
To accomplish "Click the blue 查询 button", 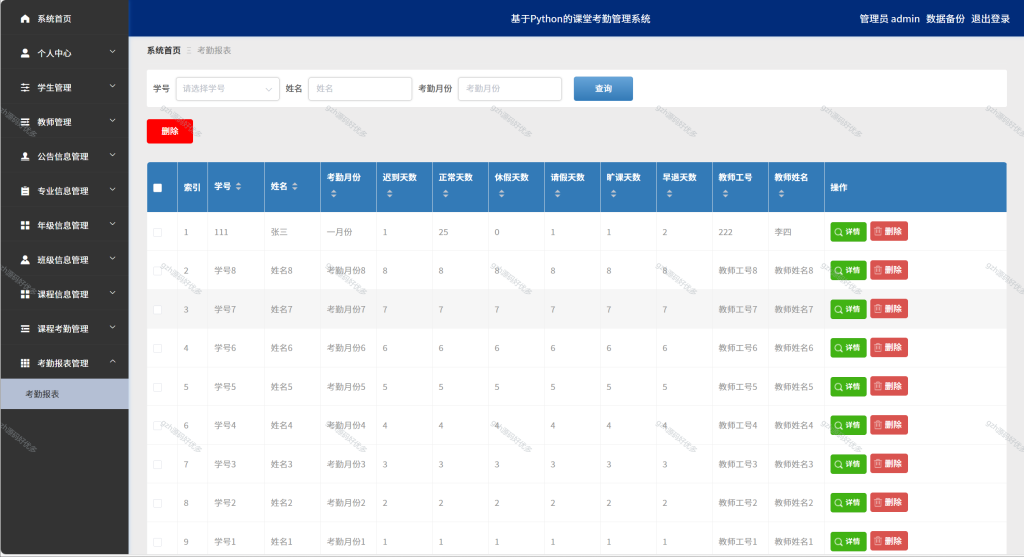I will [x=603, y=89].
